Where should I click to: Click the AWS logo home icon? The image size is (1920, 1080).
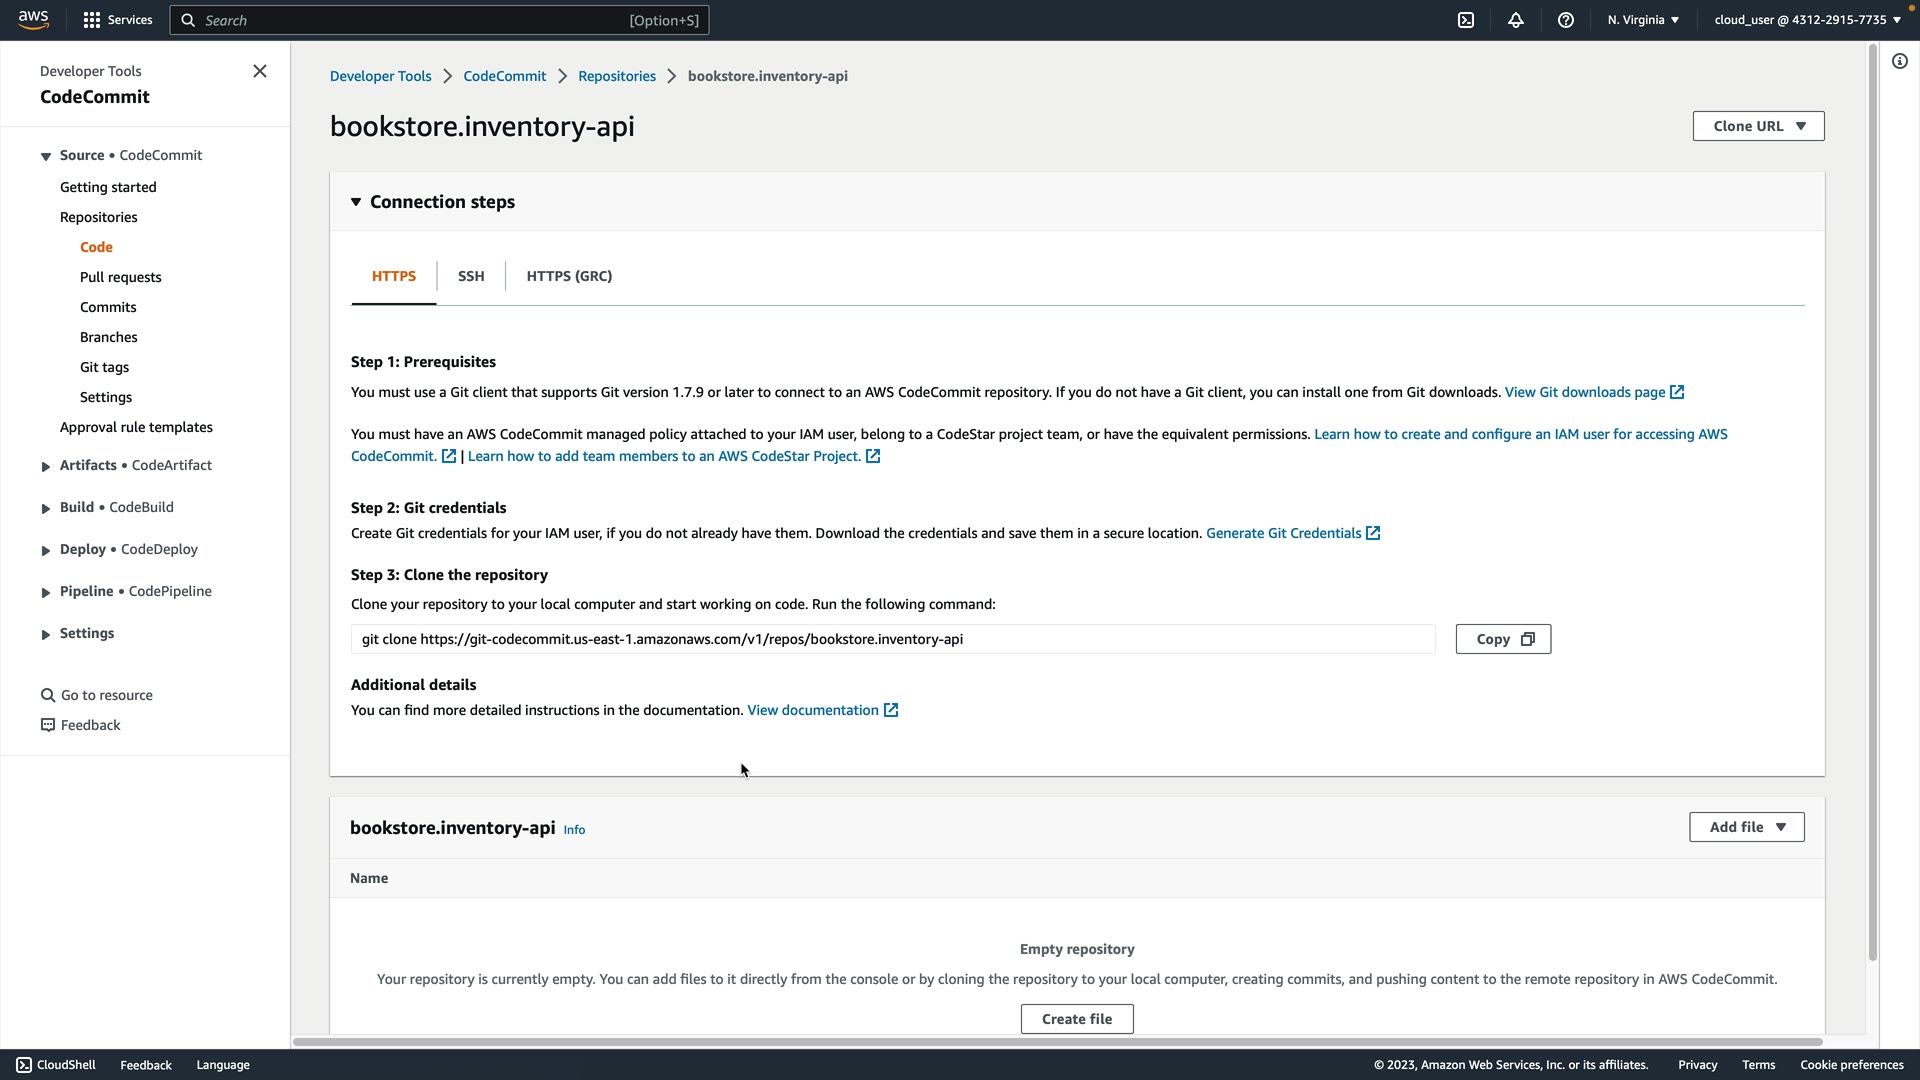(x=33, y=20)
